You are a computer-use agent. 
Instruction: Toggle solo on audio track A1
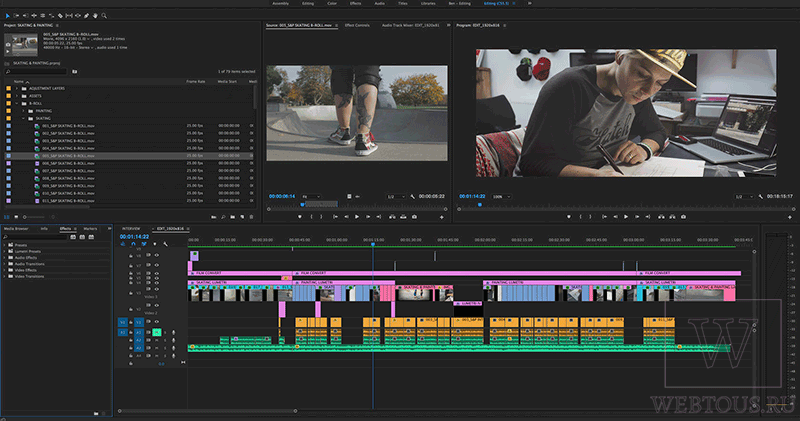[165, 332]
